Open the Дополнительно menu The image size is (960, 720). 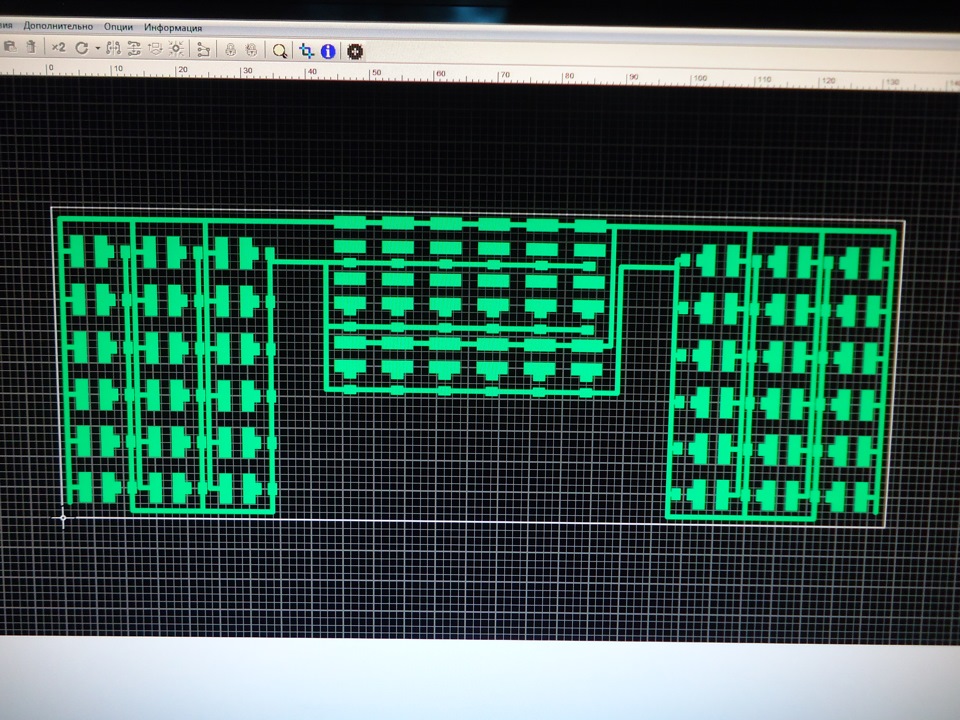click(x=58, y=26)
